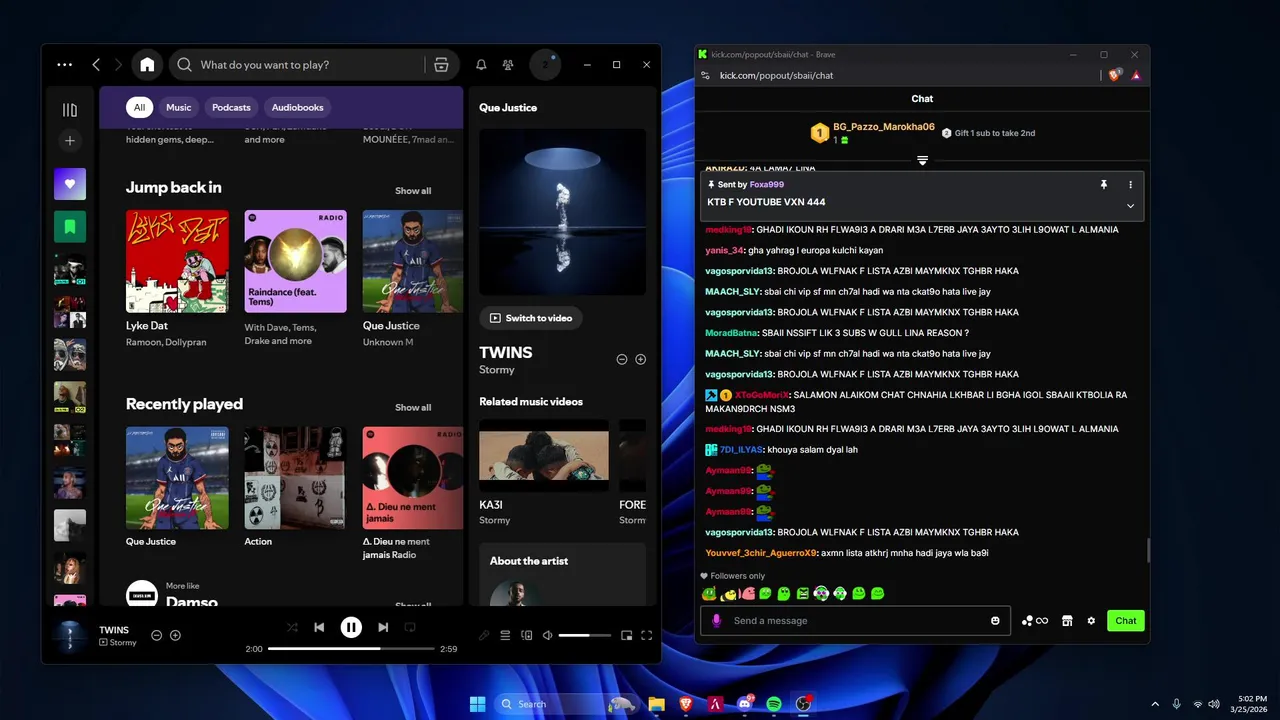The image size is (1280, 720).
Task: Open the green bookmark tile in sidebar
Action: pos(70,227)
